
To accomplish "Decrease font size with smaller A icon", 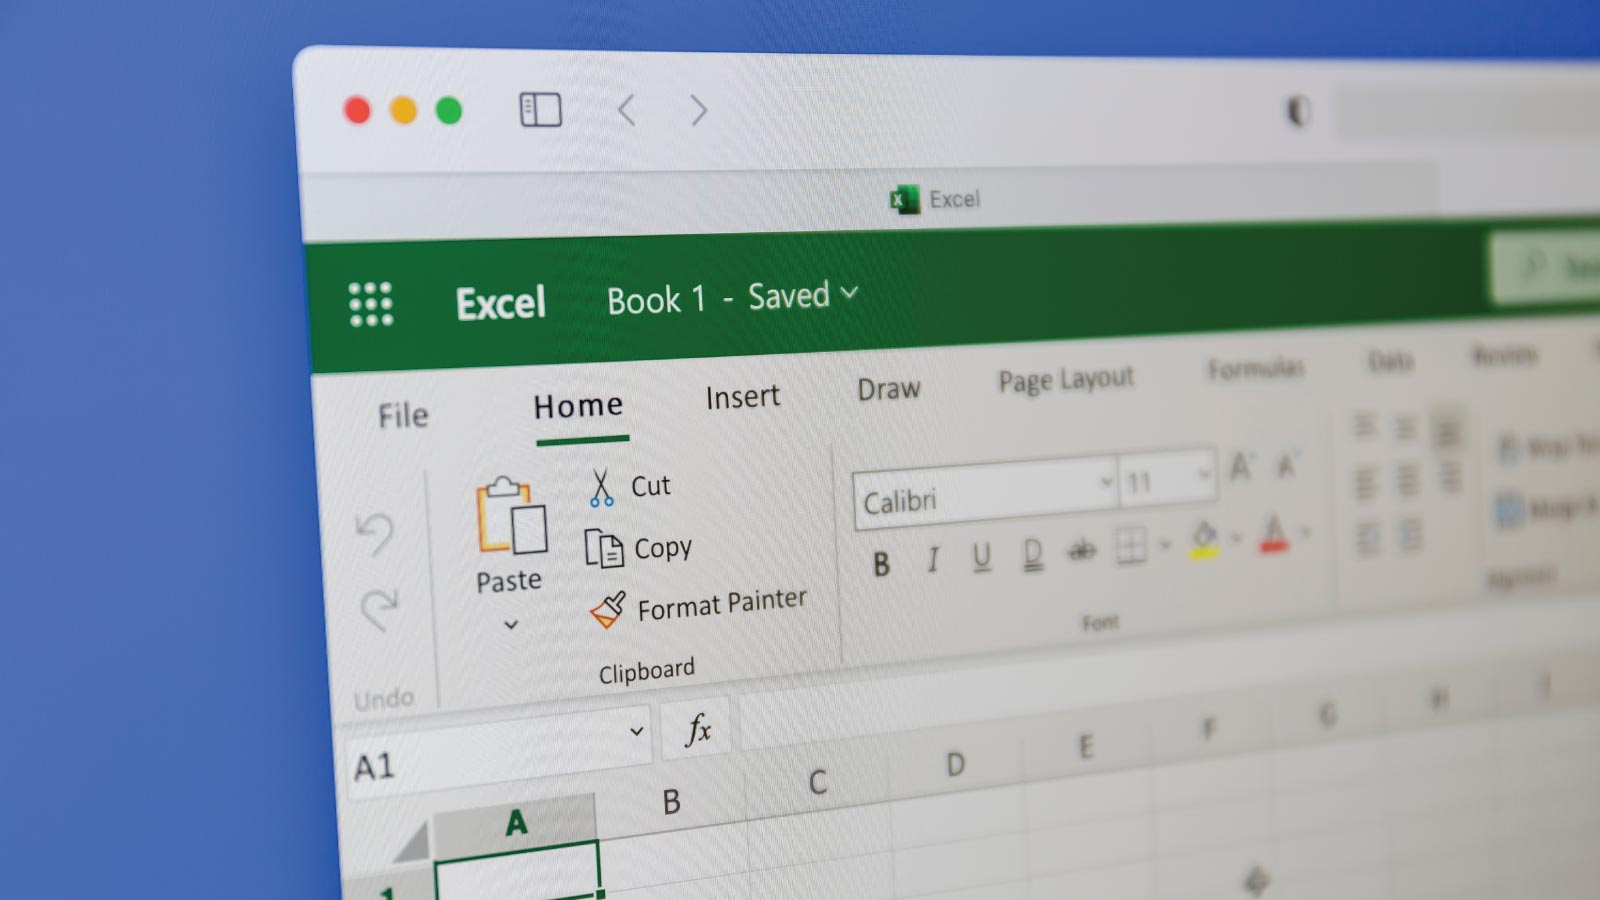I will coord(1287,463).
